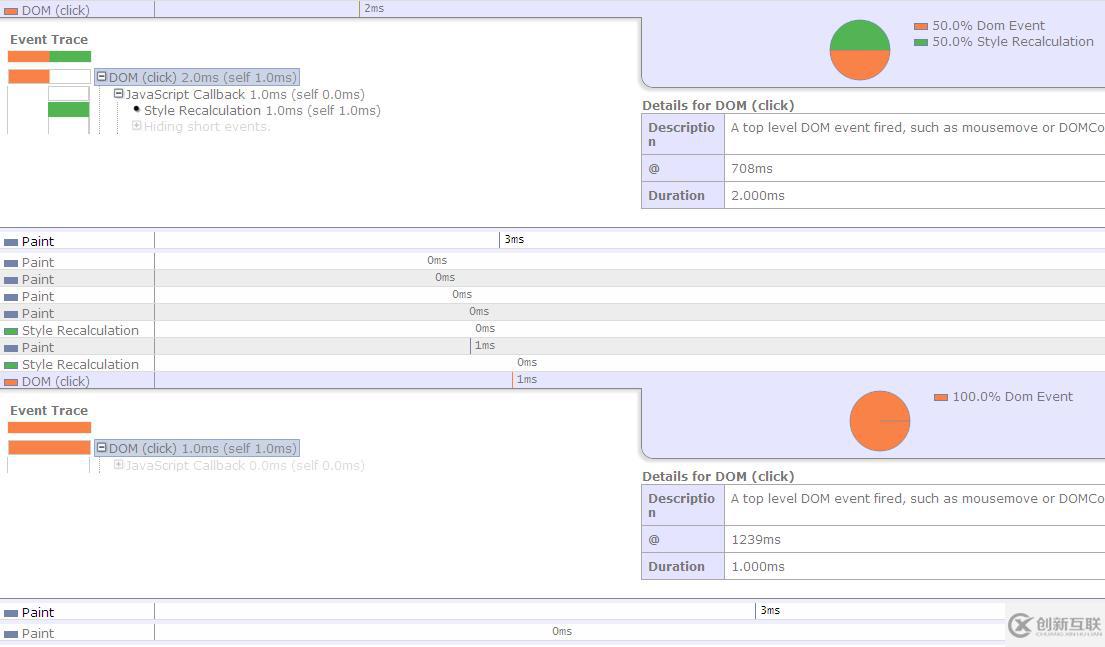Click the first Event Trace heading
This screenshot has height=647, width=1105.
(49, 39)
